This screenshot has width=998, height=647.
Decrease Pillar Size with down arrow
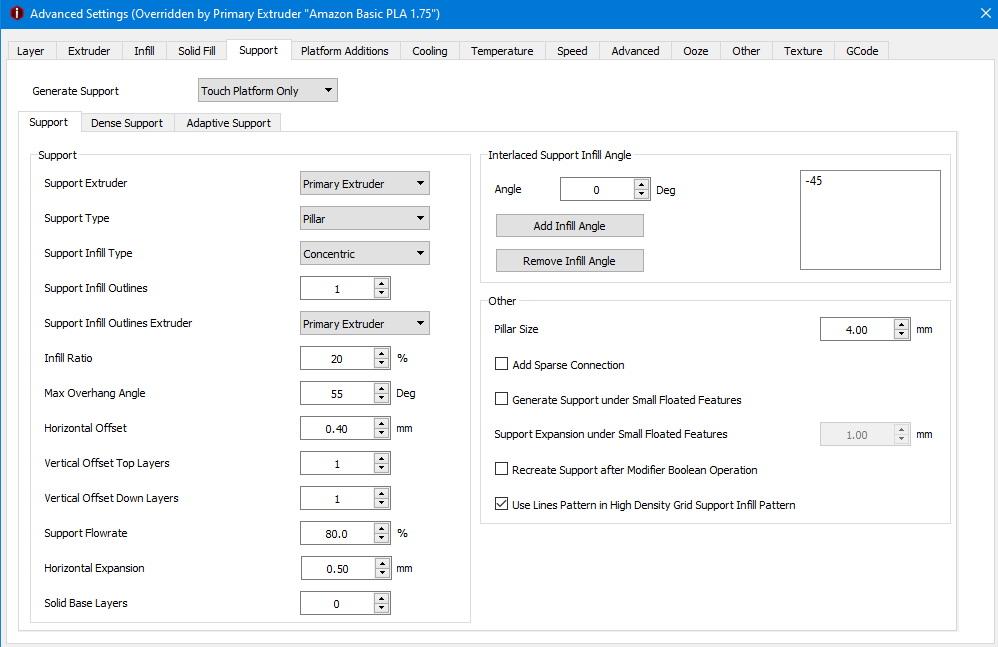(901, 334)
